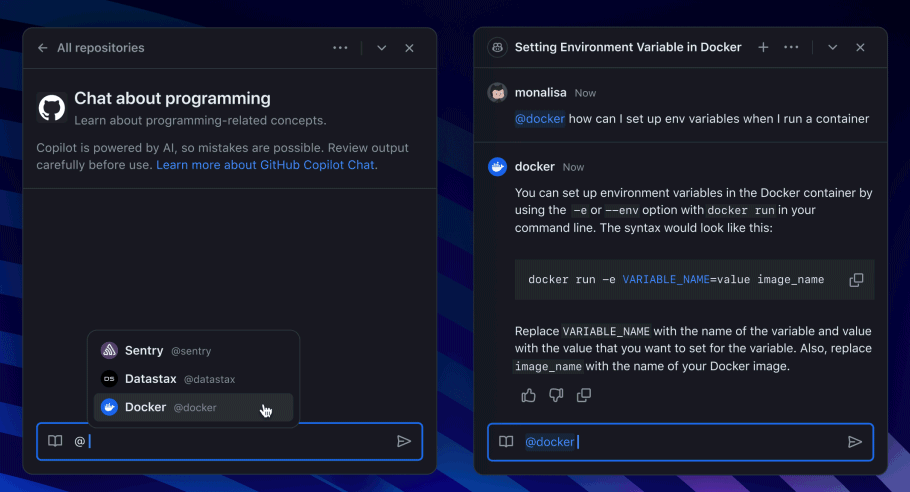Image resolution: width=910 pixels, height=492 pixels.
Task: Close the Setting Environment Variable chat panel
Action: 860,48
